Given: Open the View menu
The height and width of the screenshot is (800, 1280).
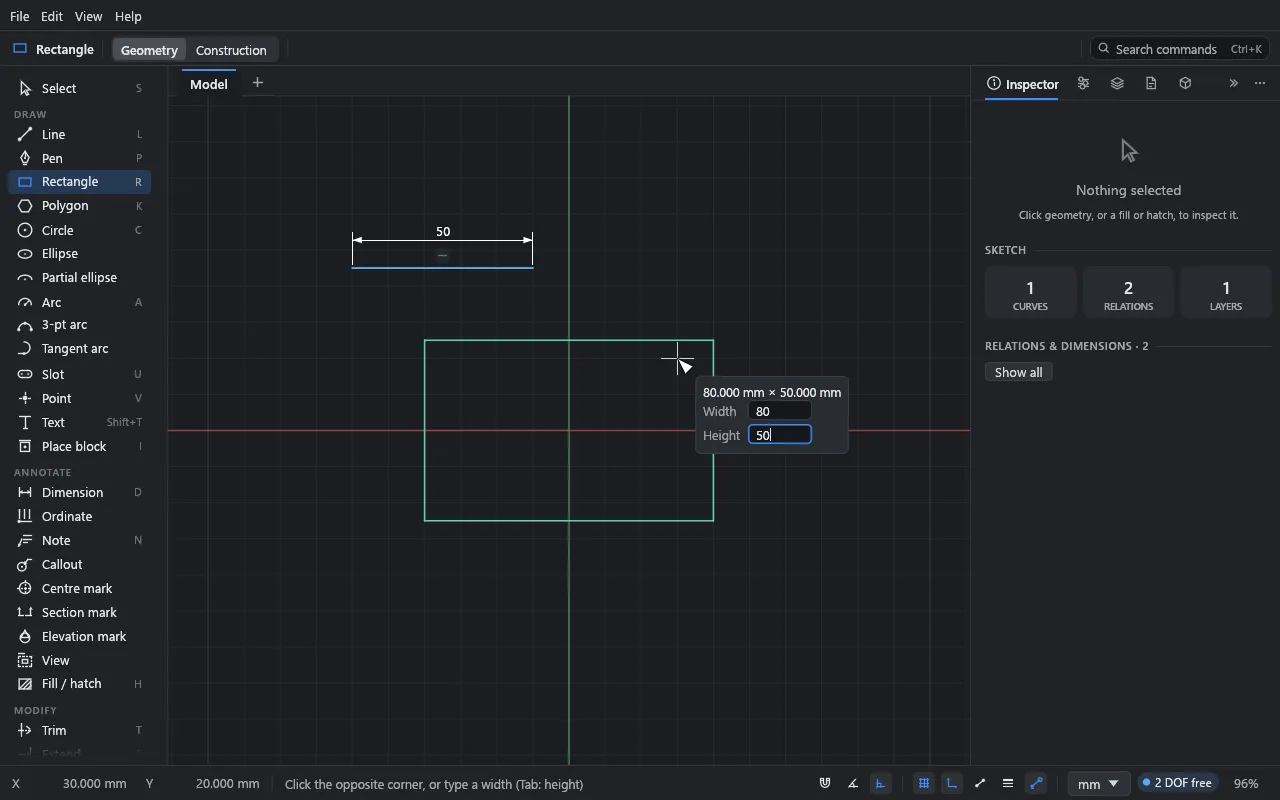Looking at the screenshot, I should pyautogui.click(x=88, y=16).
